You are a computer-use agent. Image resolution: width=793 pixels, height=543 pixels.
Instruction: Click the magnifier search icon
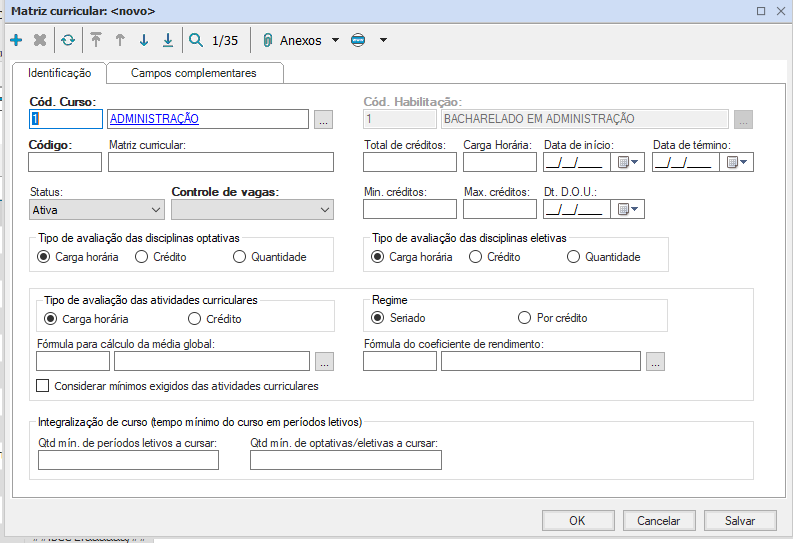tap(196, 41)
